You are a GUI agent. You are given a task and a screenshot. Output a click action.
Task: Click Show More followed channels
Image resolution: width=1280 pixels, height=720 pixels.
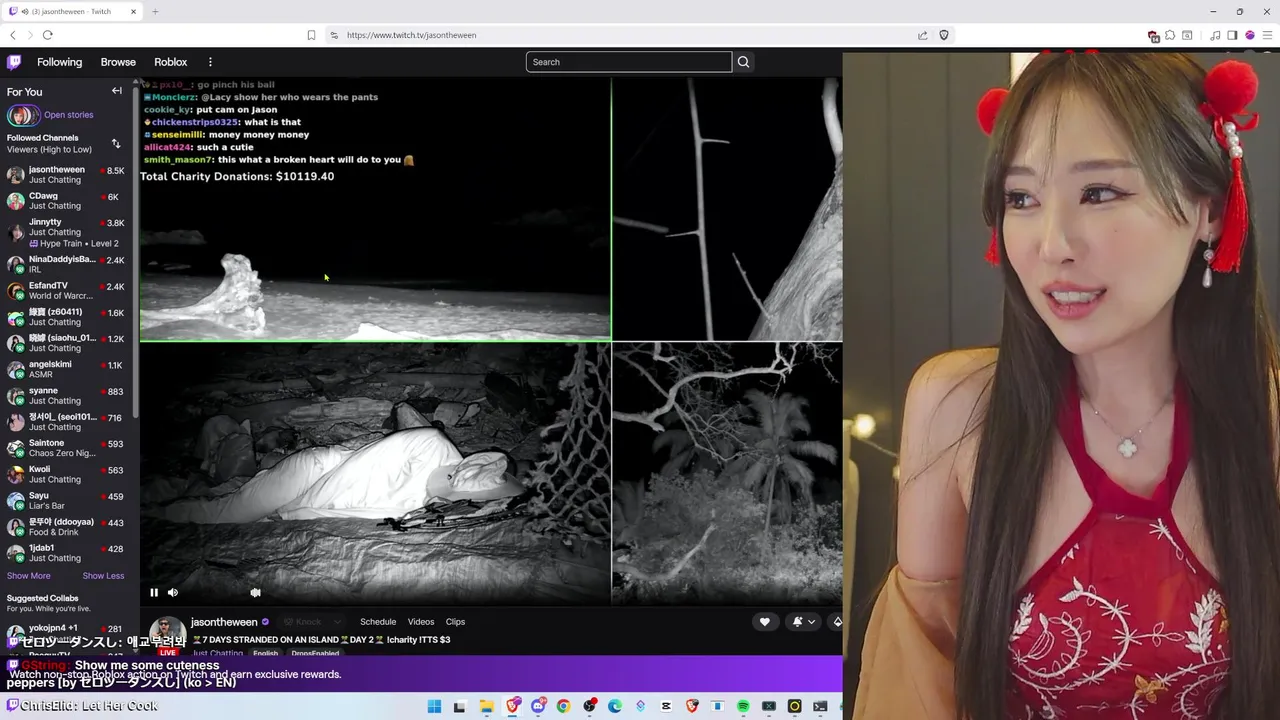point(28,576)
